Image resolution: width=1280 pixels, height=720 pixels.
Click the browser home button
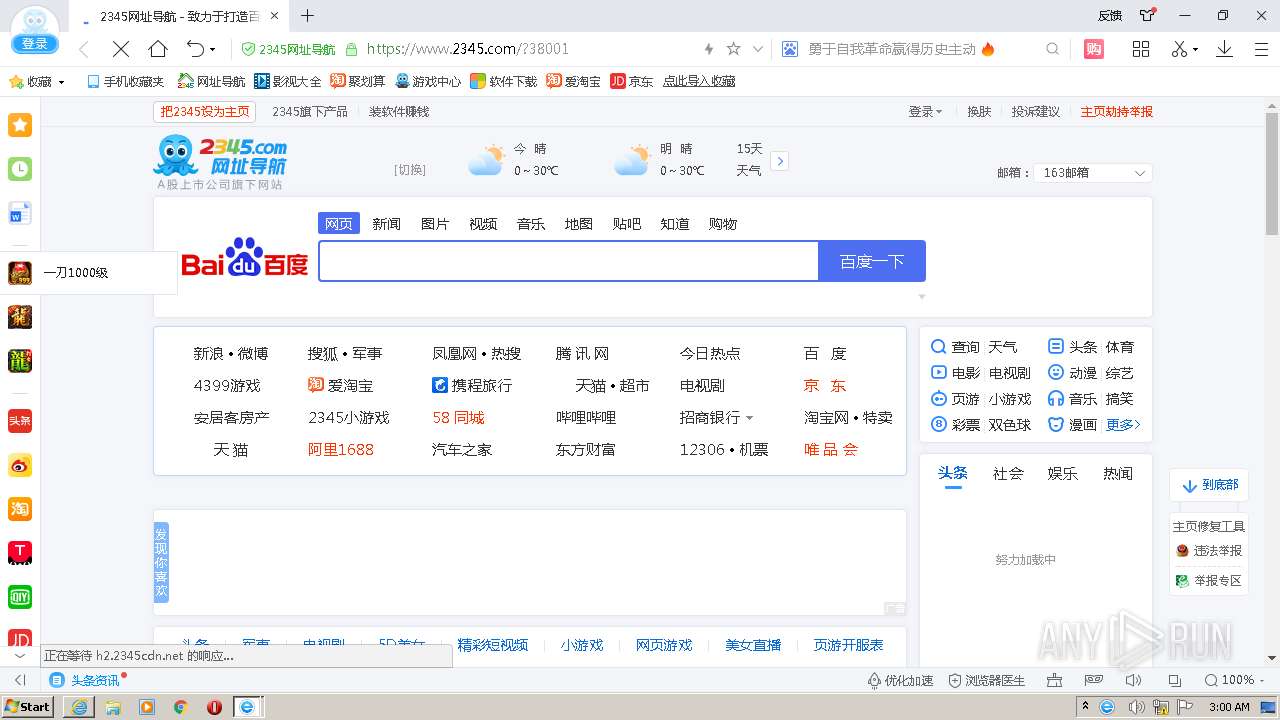158,49
